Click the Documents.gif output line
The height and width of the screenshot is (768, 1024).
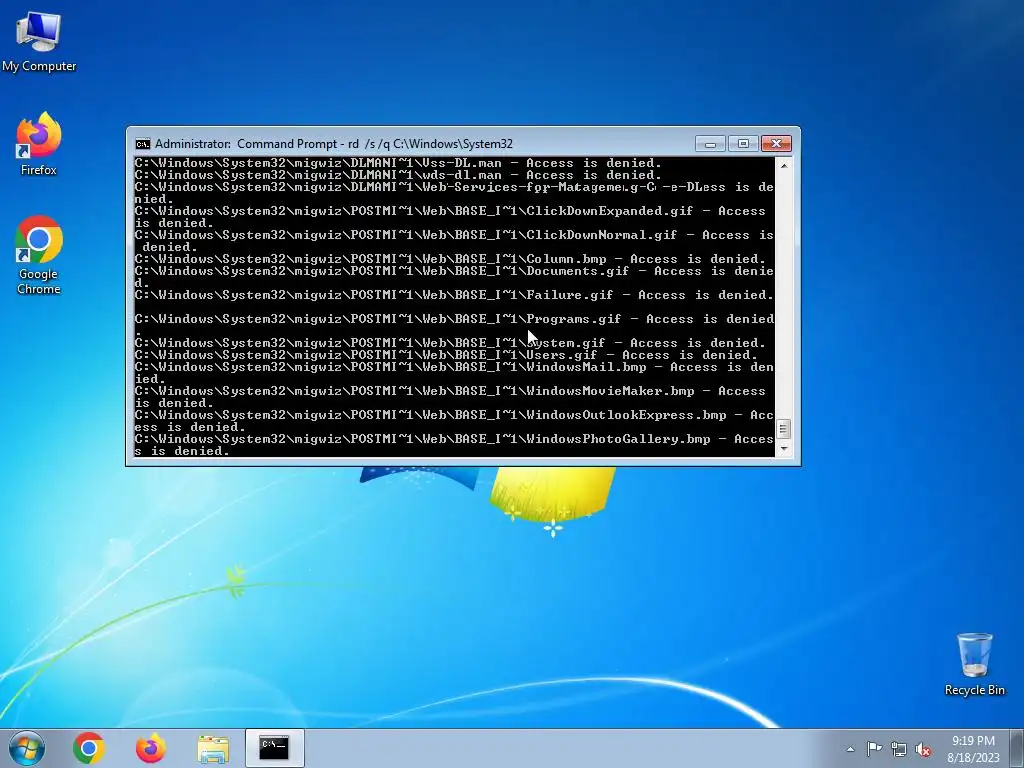coord(454,277)
